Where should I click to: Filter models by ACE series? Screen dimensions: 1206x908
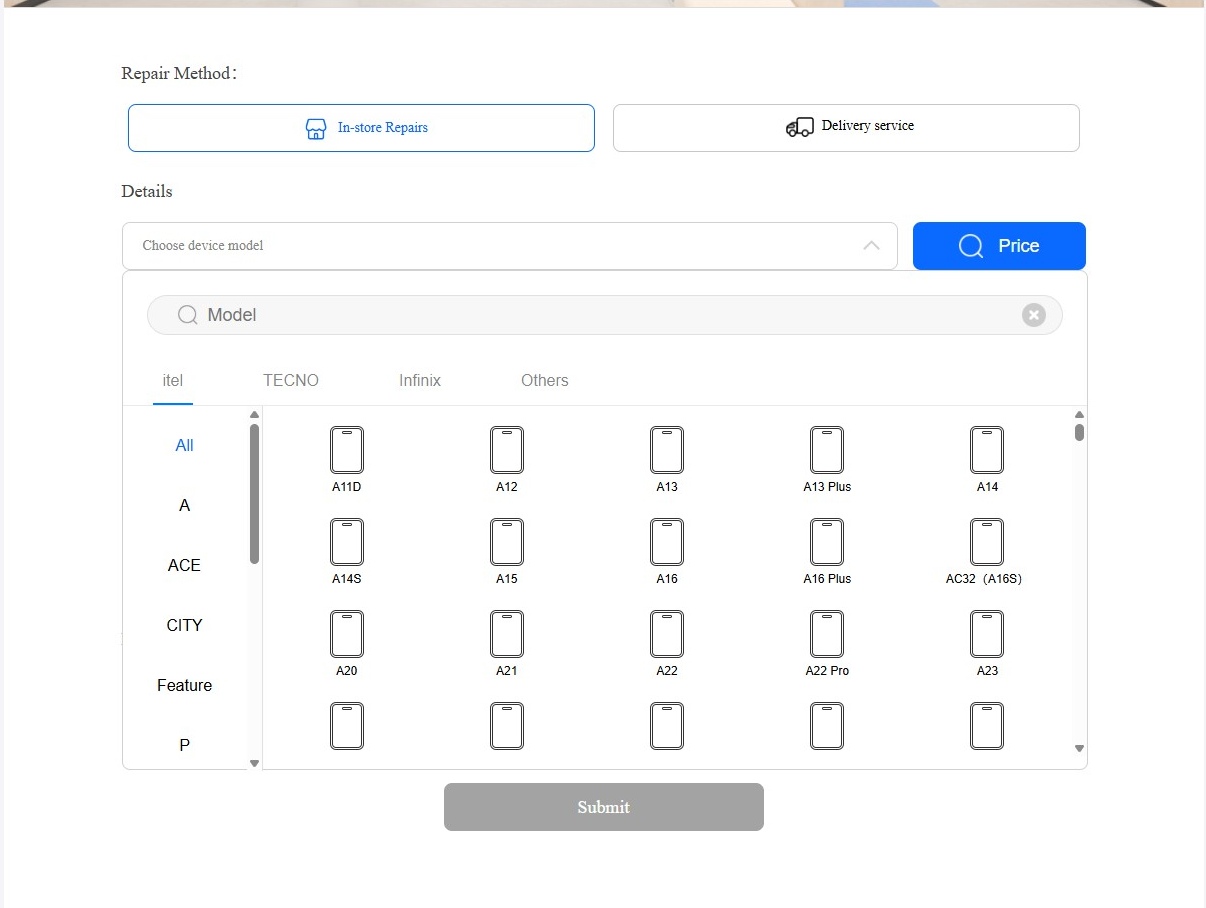click(x=185, y=566)
